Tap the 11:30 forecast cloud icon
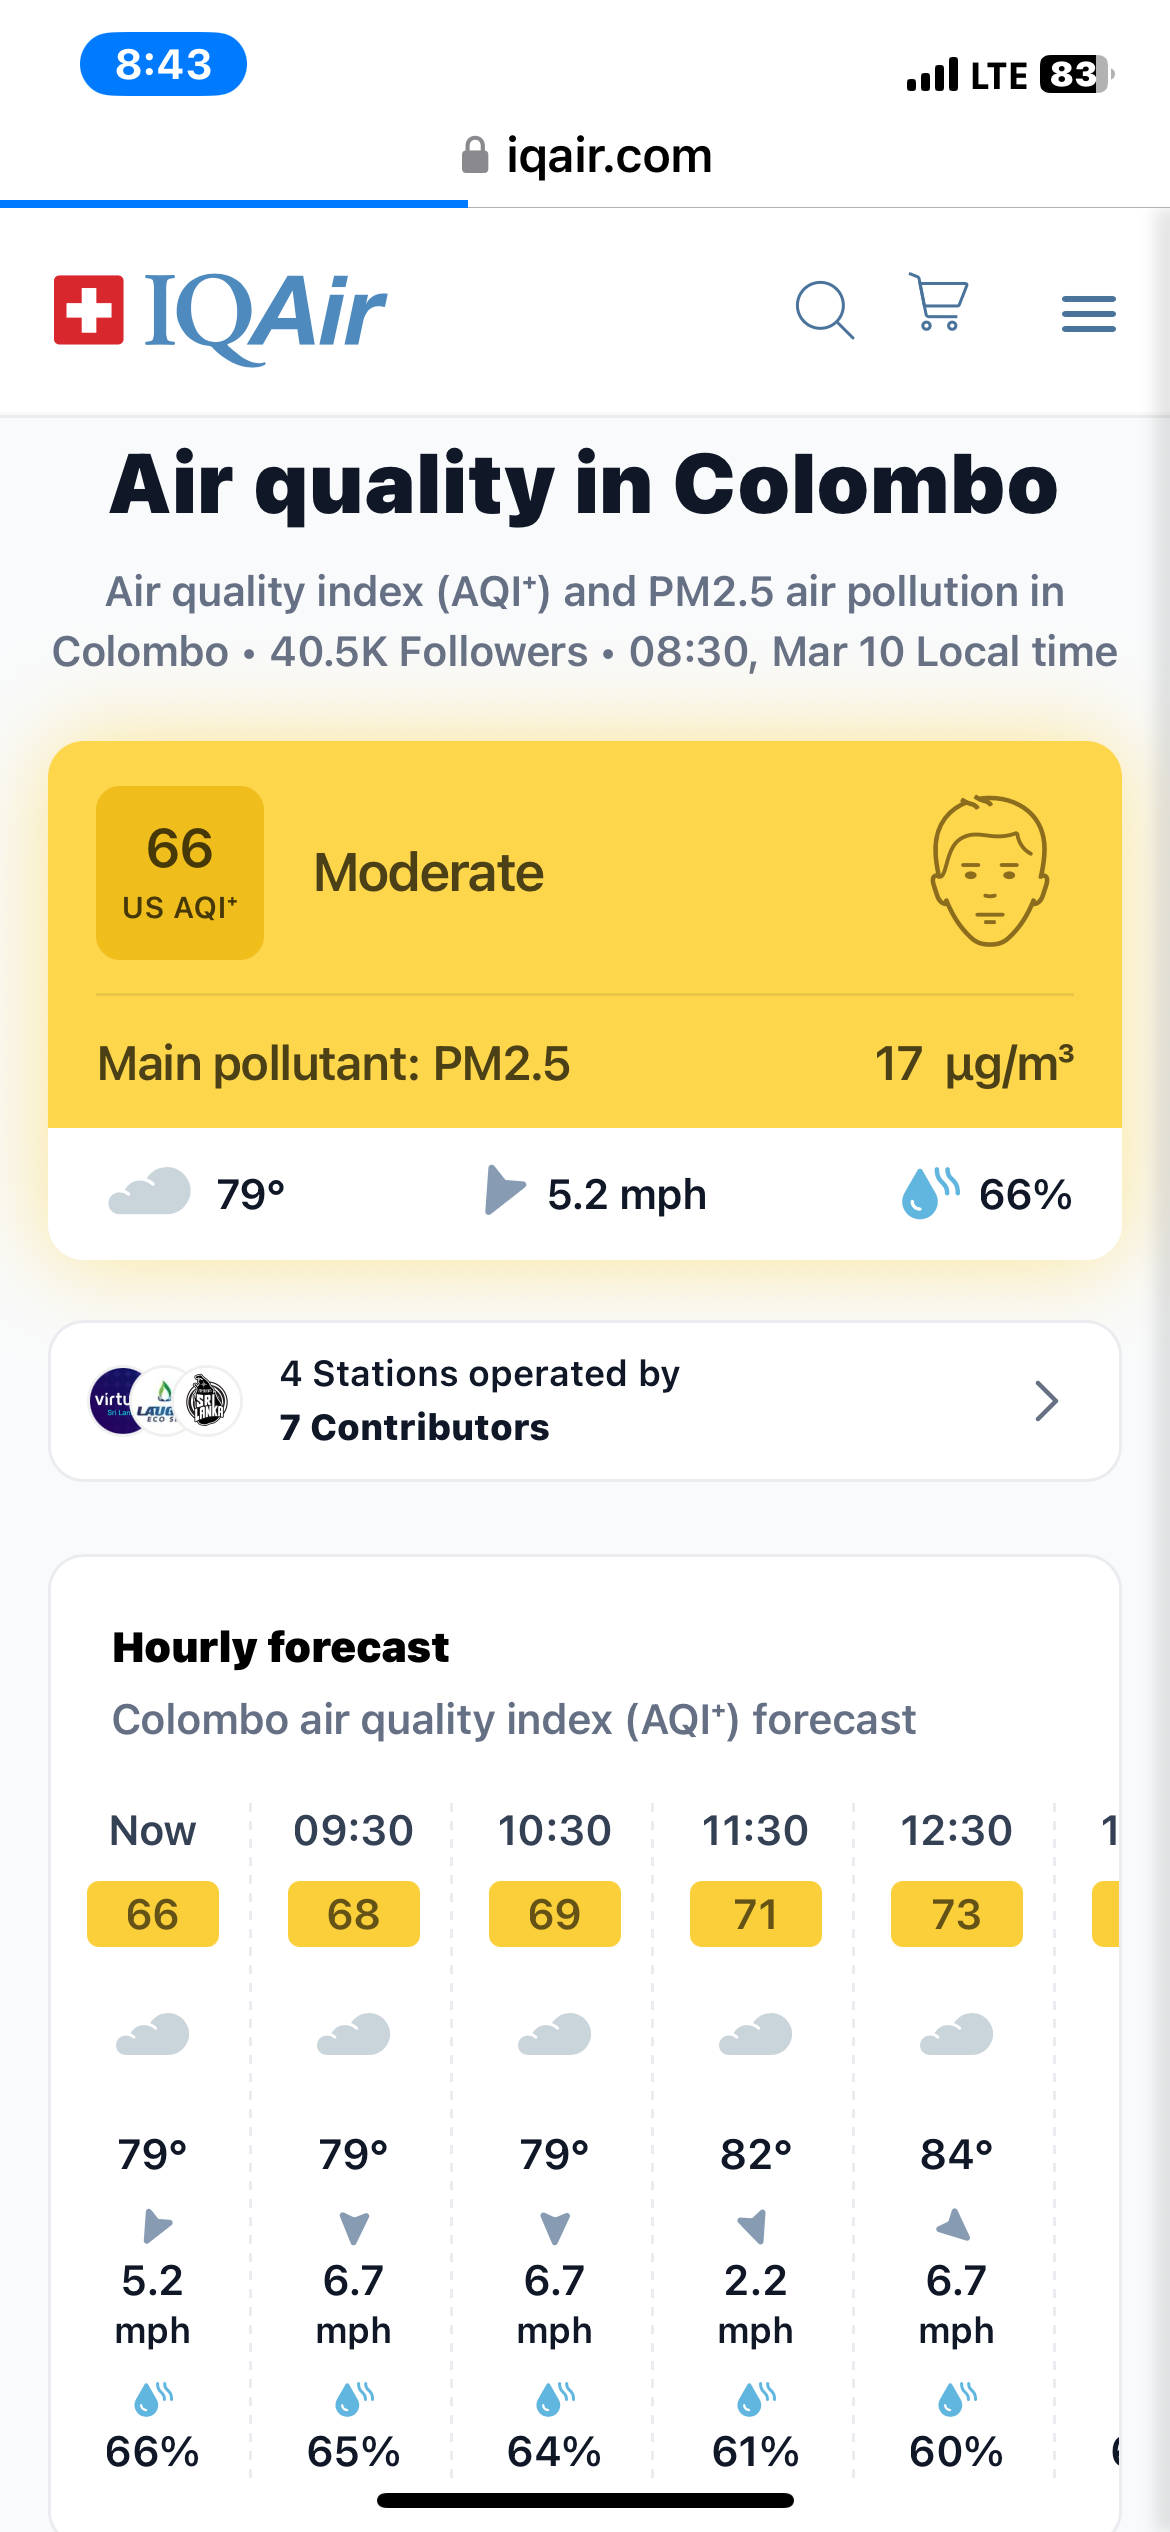Image resolution: width=1170 pixels, height=2532 pixels. pyautogui.click(x=755, y=2034)
